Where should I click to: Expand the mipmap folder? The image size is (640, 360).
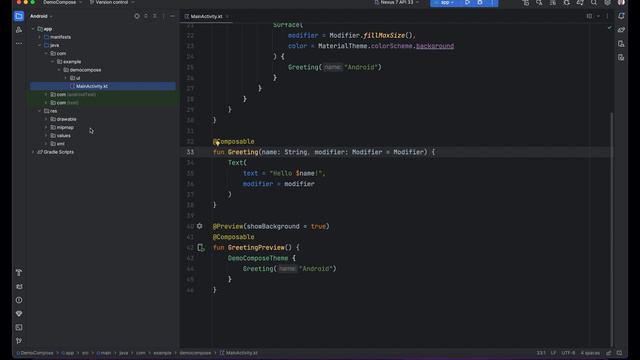[x=47, y=127]
